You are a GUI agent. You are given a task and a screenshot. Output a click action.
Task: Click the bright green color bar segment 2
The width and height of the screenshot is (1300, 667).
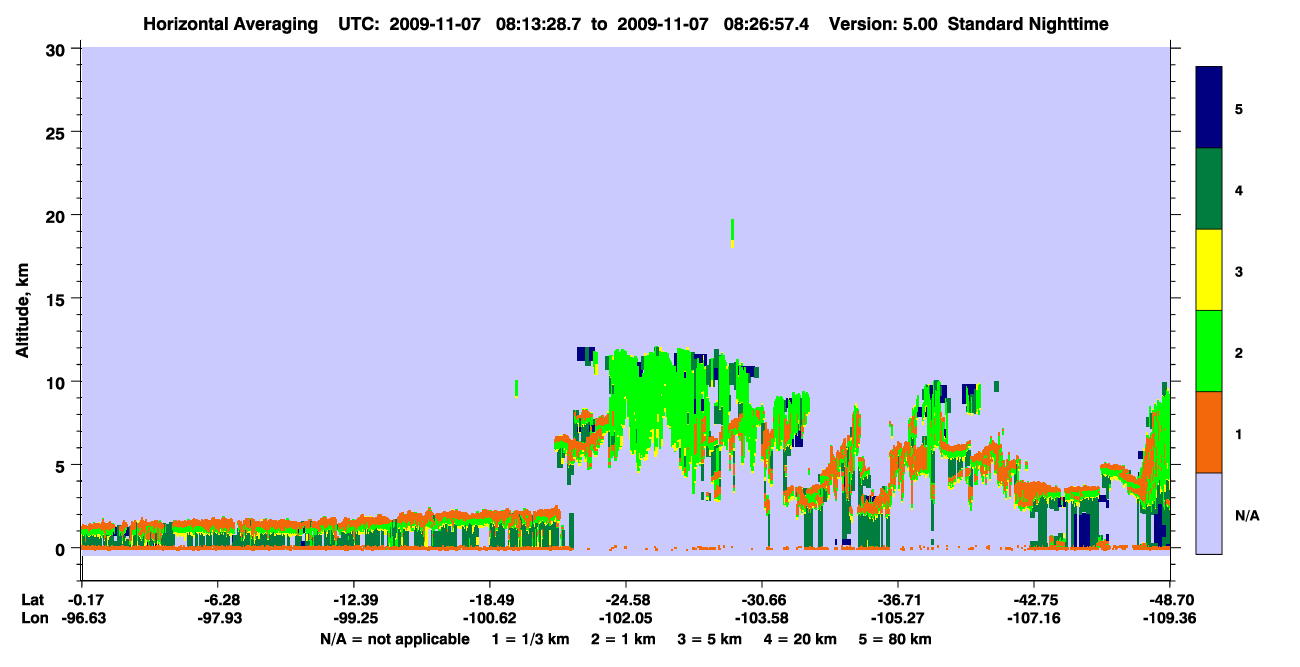click(x=1209, y=351)
